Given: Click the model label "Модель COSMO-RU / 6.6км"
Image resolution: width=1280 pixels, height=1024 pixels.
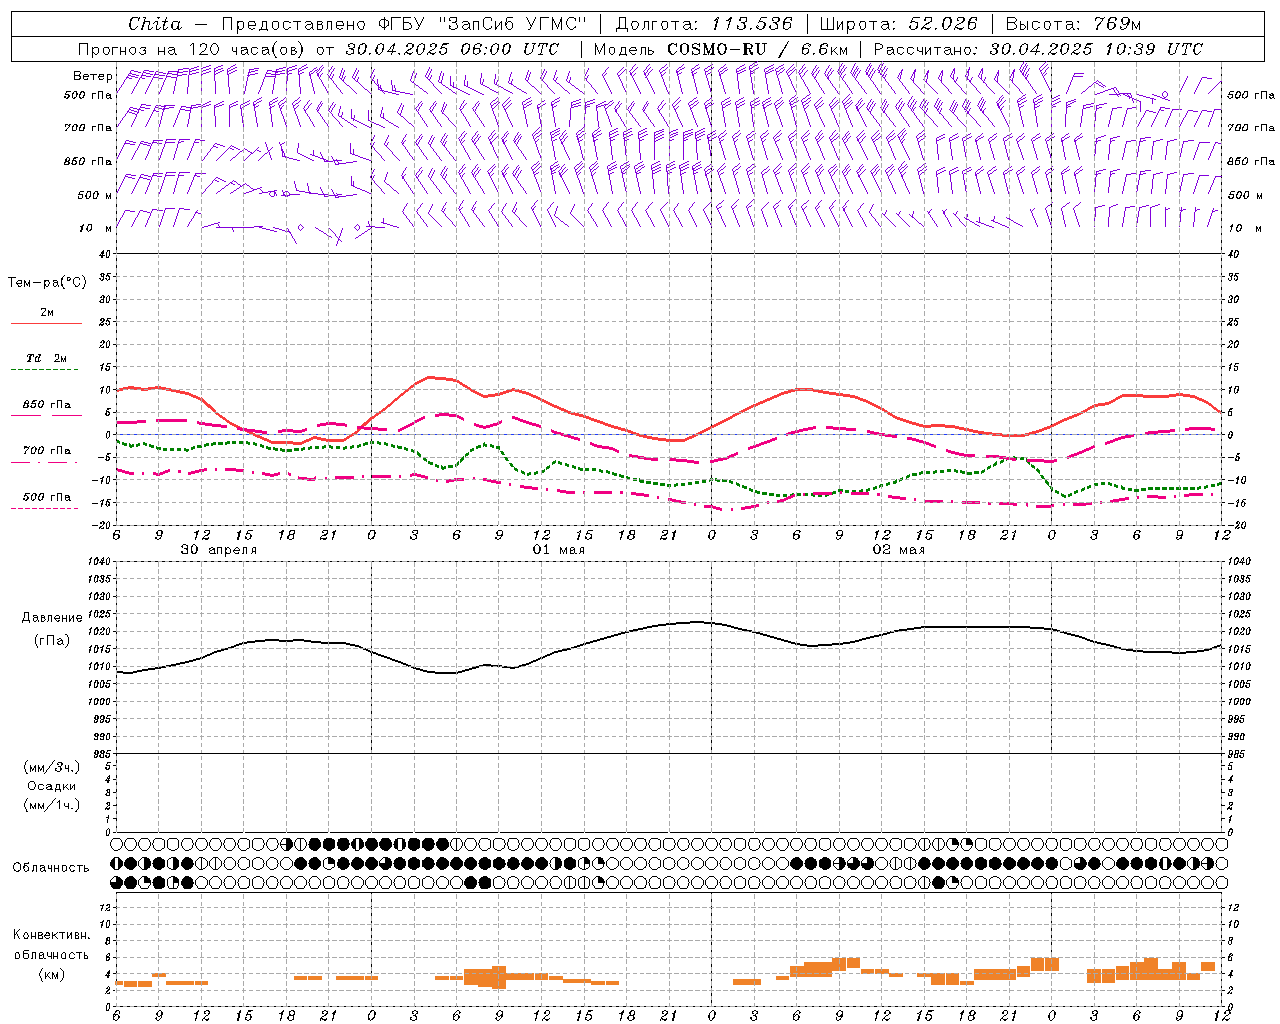Looking at the screenshot, I should pyautogui.click(x=721, y=49).
